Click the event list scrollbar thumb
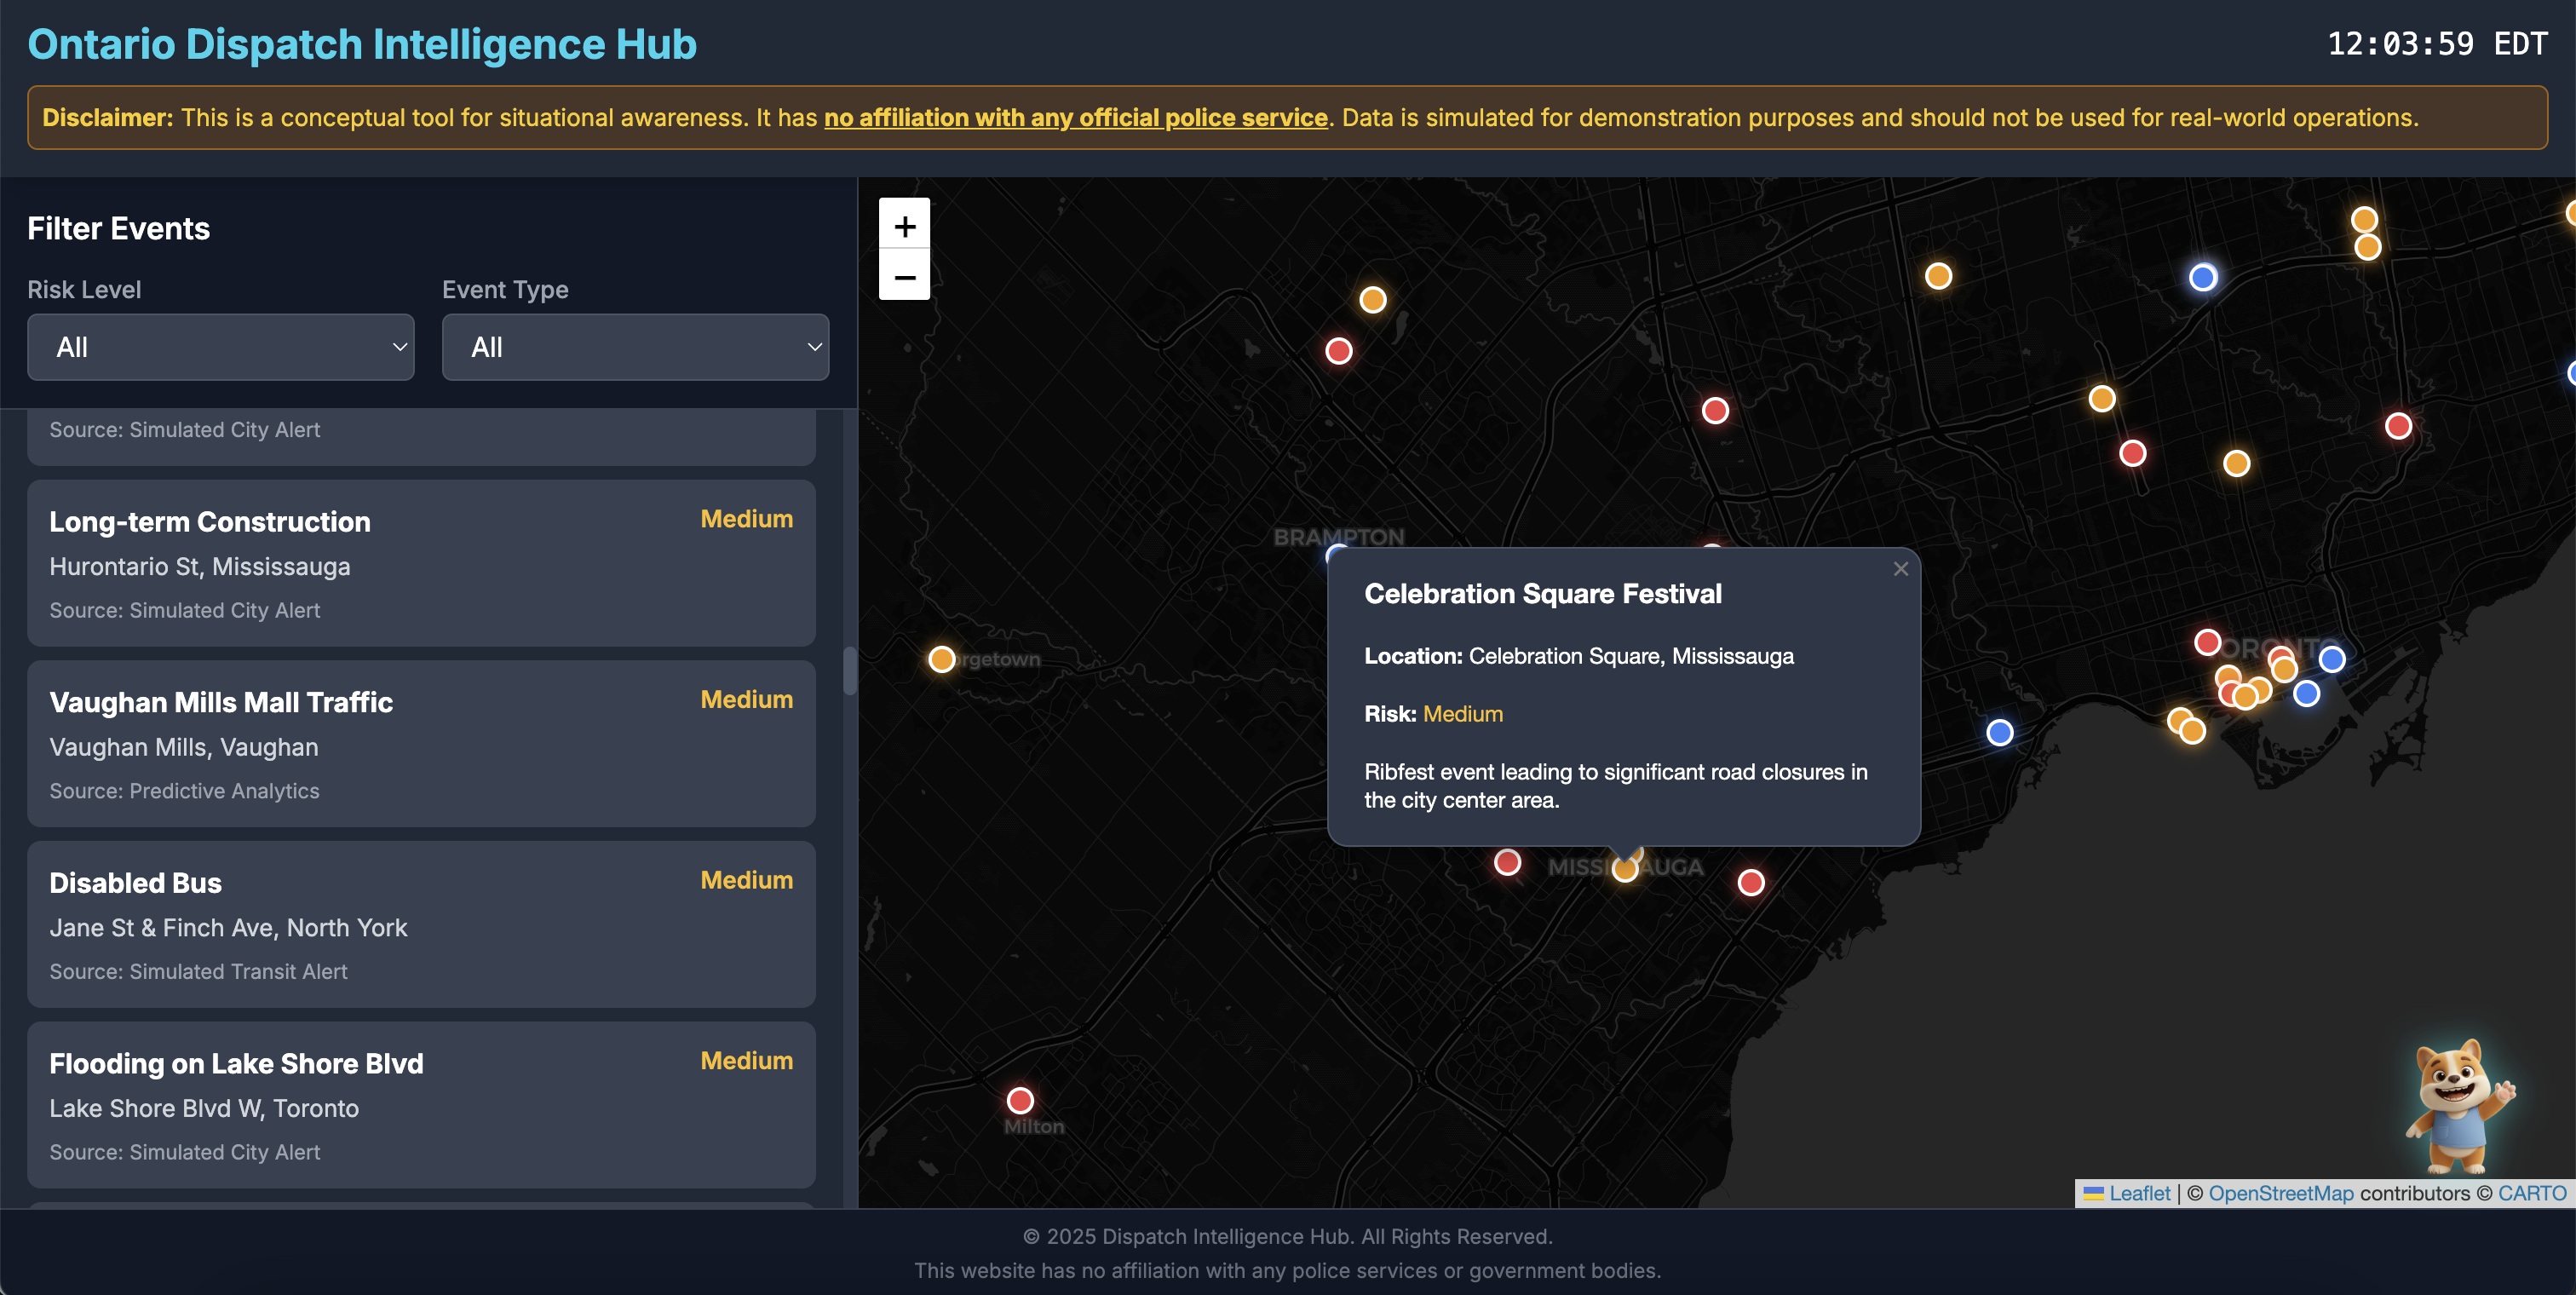 tap(849, 670)
